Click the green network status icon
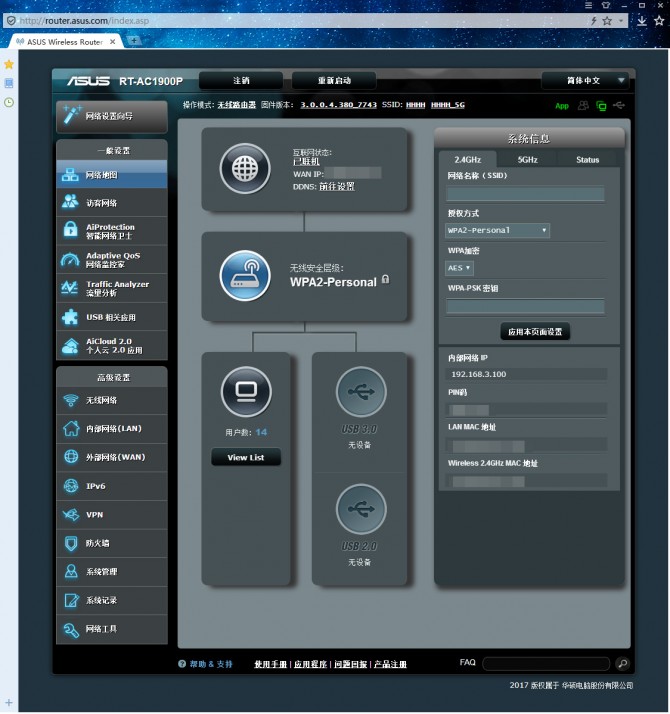The width and height of the screenshot is (670, 714). point(601,106)
